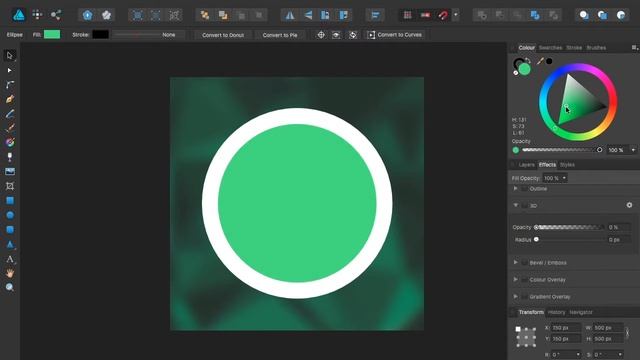Flip the selection vertically

[x=308, y=16]
